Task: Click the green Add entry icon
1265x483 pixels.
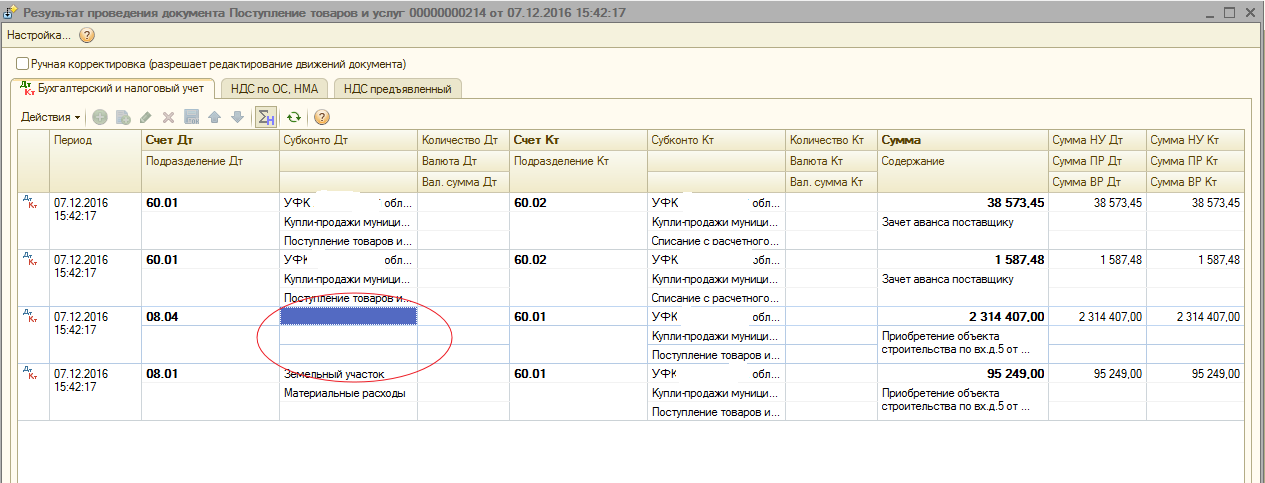Action: 101,117
